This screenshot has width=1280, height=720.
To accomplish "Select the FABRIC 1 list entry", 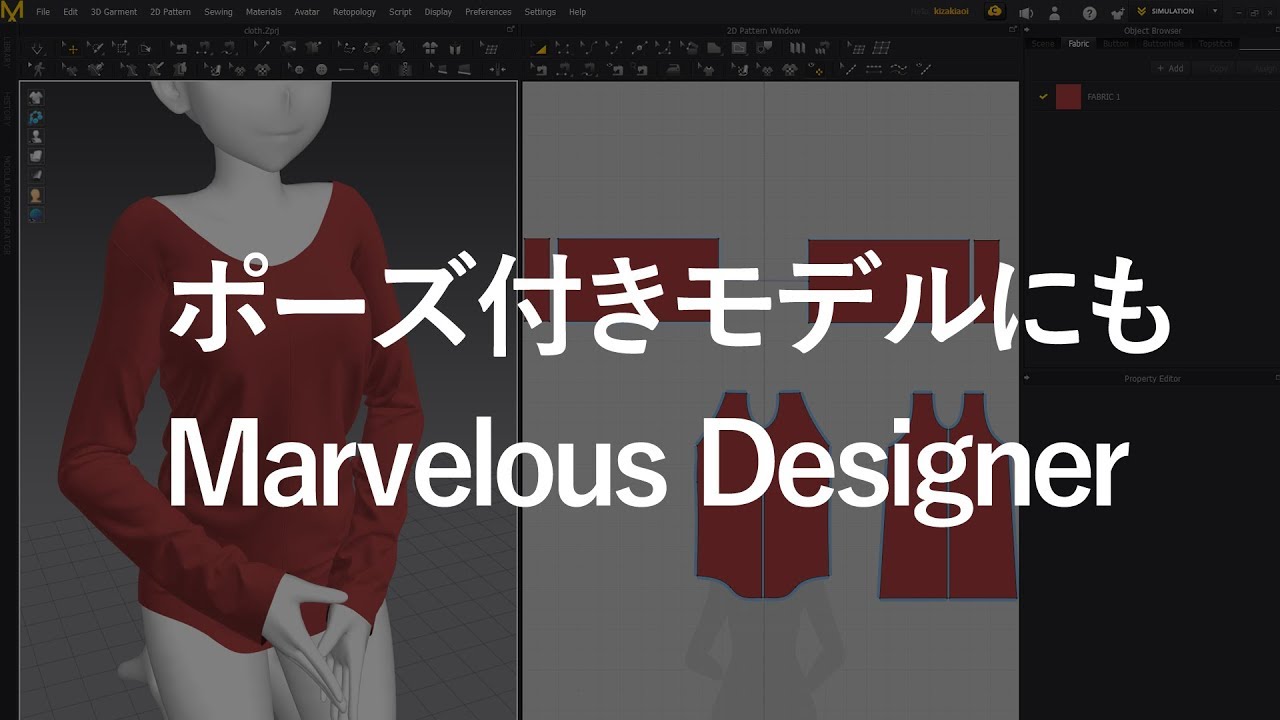I will click(x=1153, y=97).
